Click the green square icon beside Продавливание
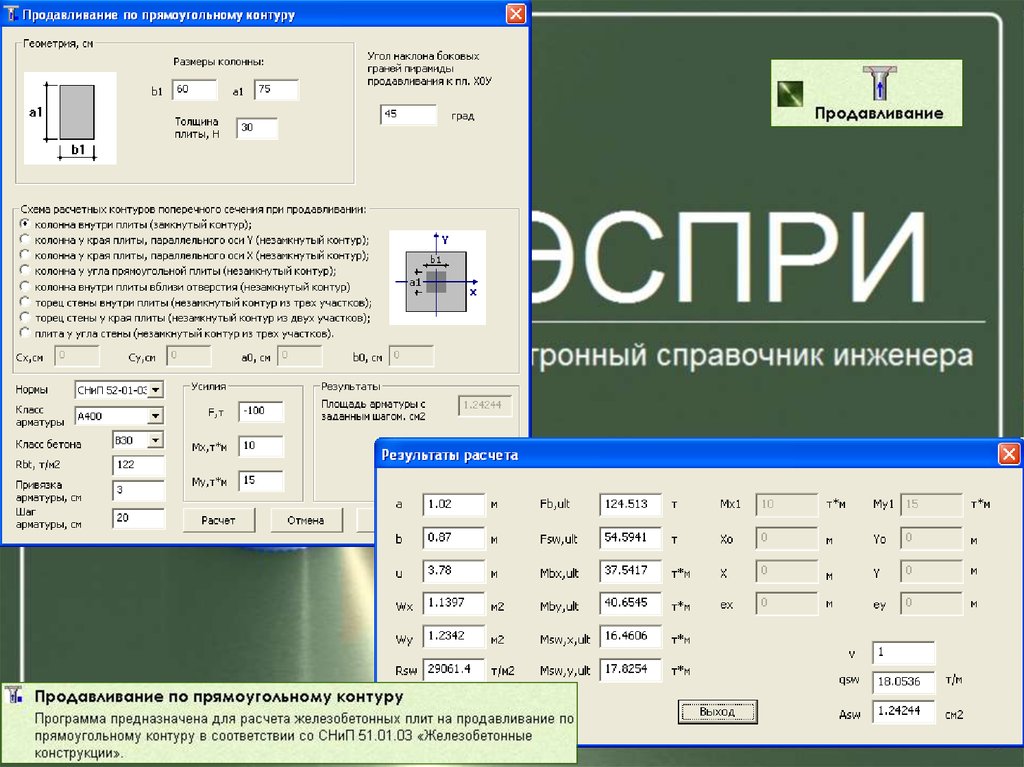This screenshot has width=1024, height=767. tap(792, 91)
